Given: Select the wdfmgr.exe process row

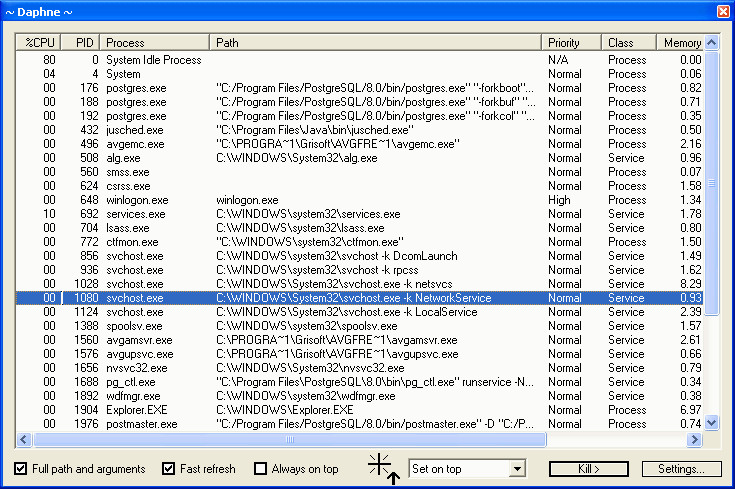Looking at the screenshot, I should (360, 396).
